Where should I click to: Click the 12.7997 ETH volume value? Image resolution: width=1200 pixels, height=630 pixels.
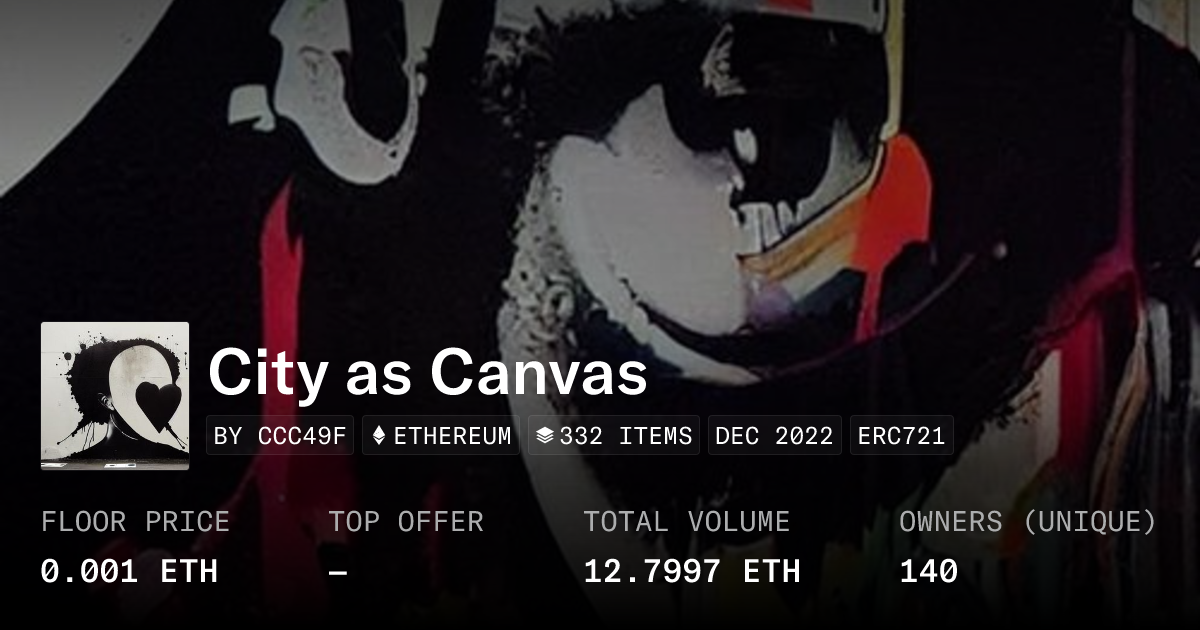(692, 571)
